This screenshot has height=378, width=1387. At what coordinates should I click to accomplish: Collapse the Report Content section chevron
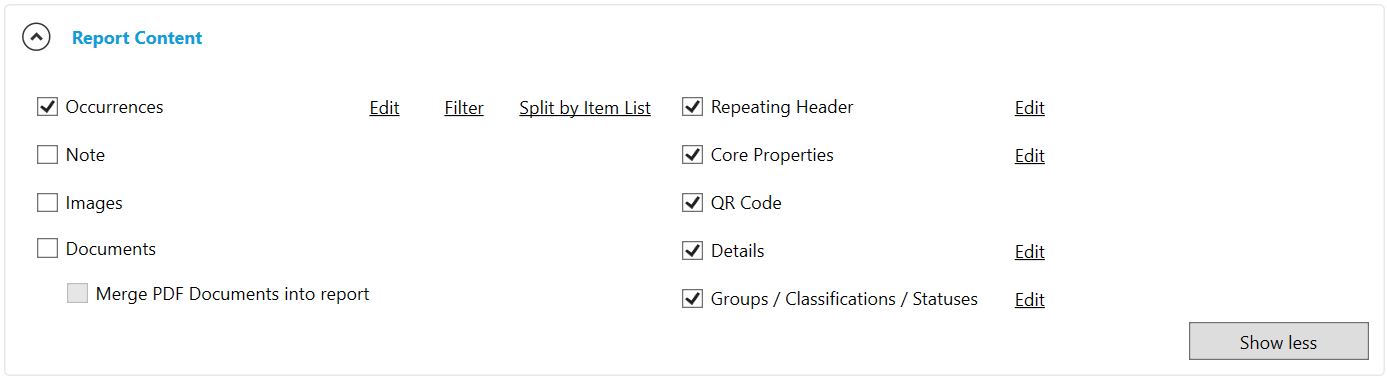[x=37, y=38]
